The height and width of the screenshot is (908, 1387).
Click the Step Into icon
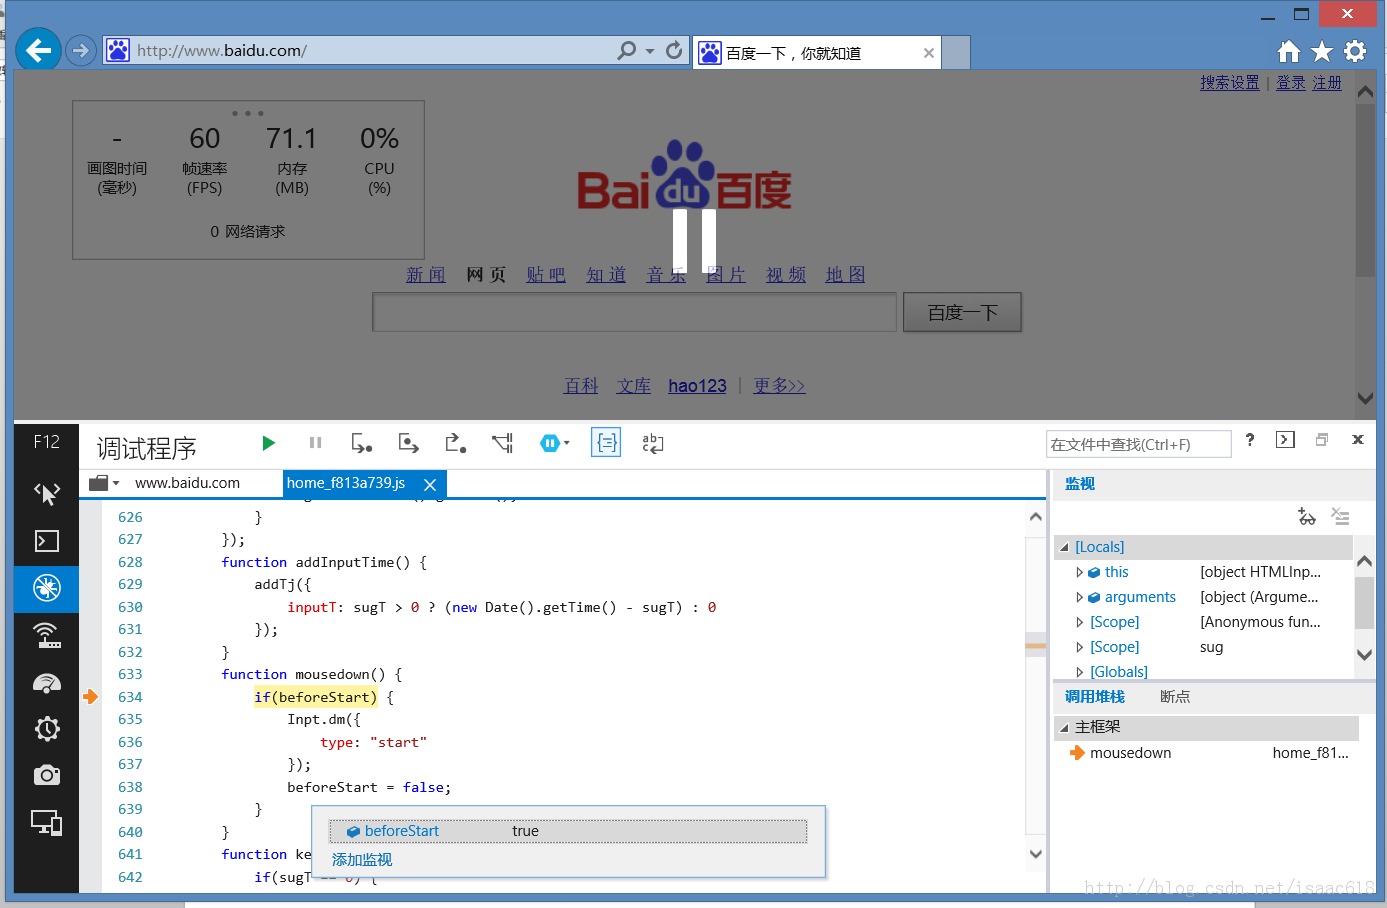362,443
